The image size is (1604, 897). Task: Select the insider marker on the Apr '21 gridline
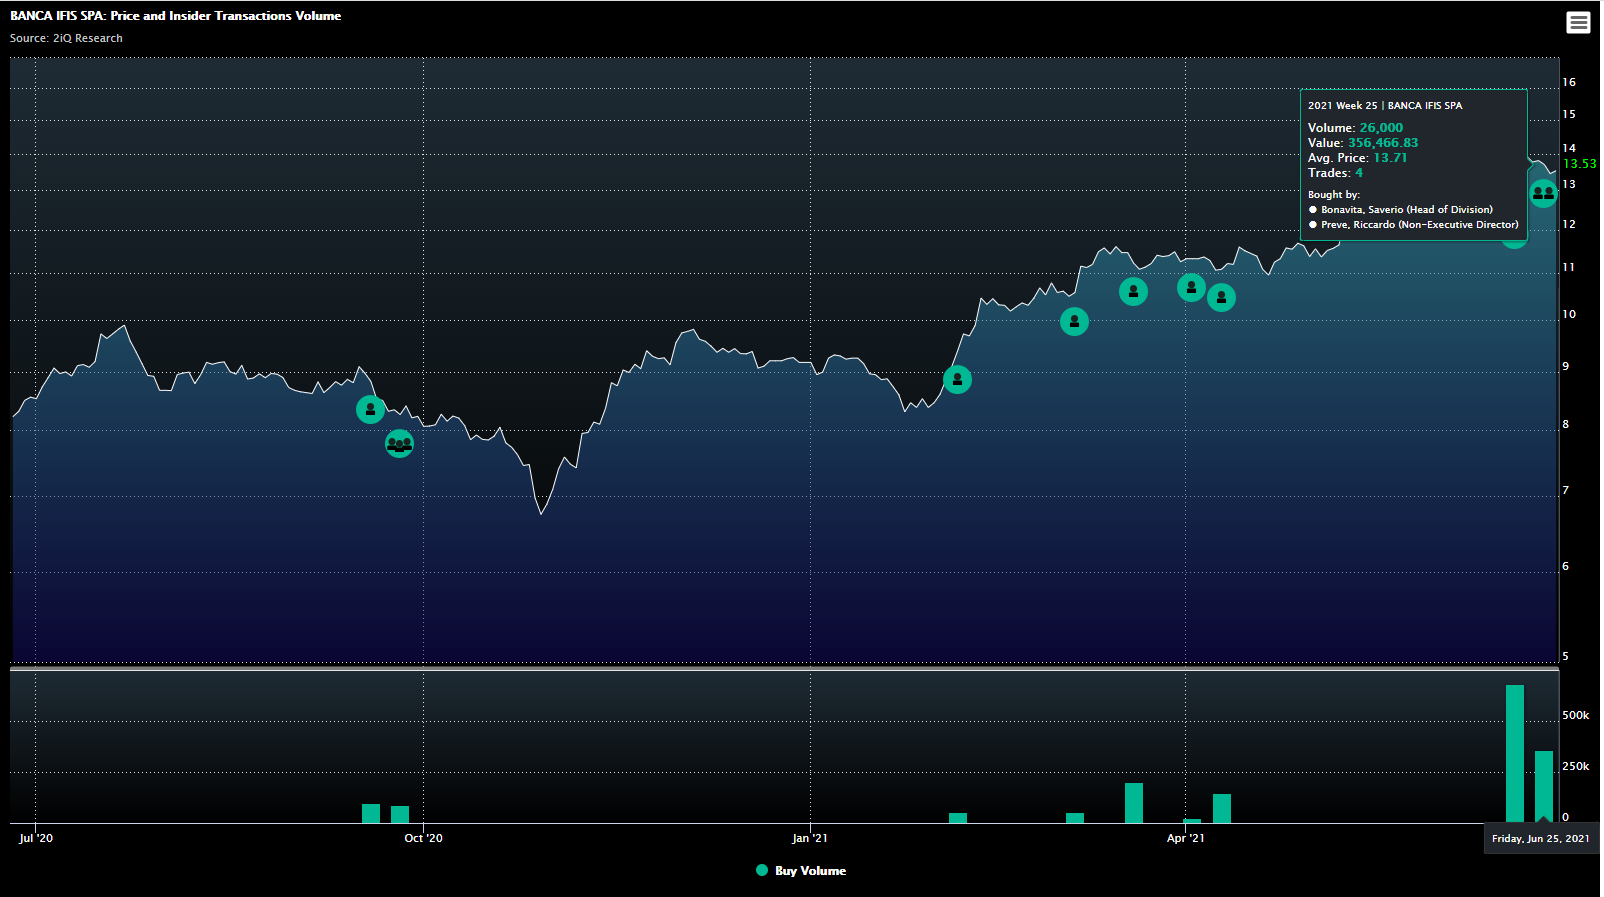[1191, 288]
